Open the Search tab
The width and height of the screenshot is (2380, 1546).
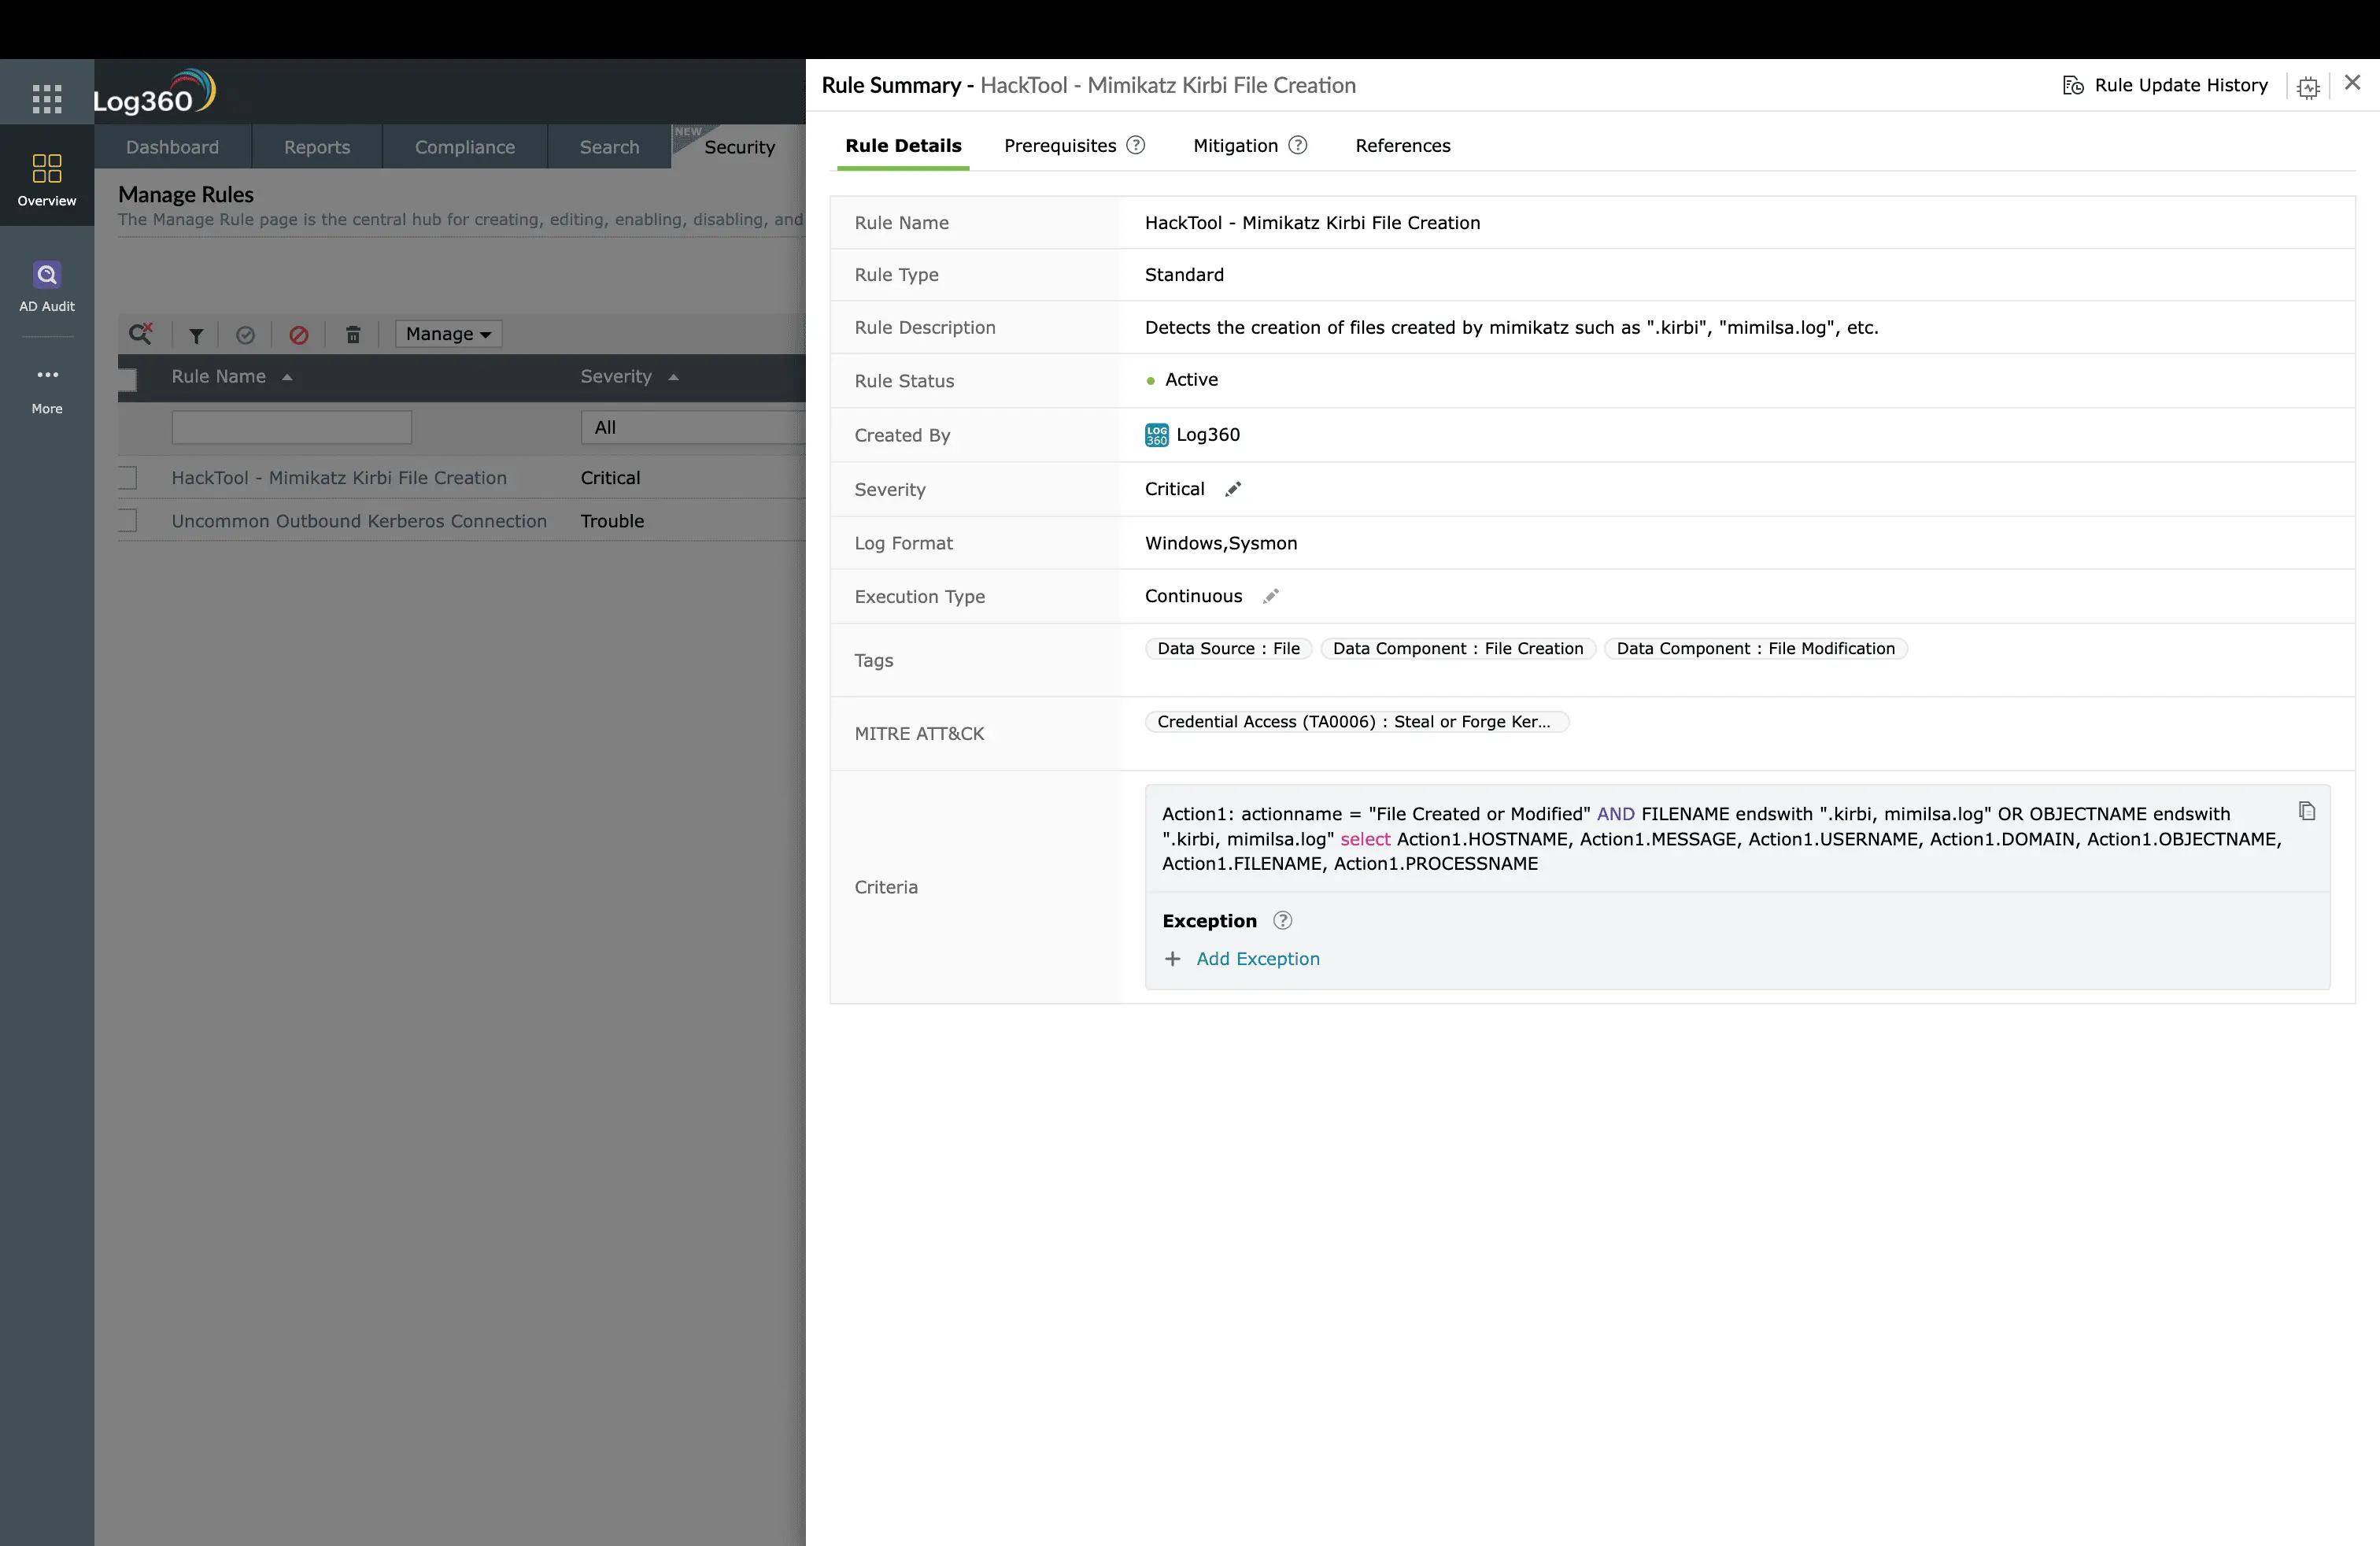click(609, 147)
